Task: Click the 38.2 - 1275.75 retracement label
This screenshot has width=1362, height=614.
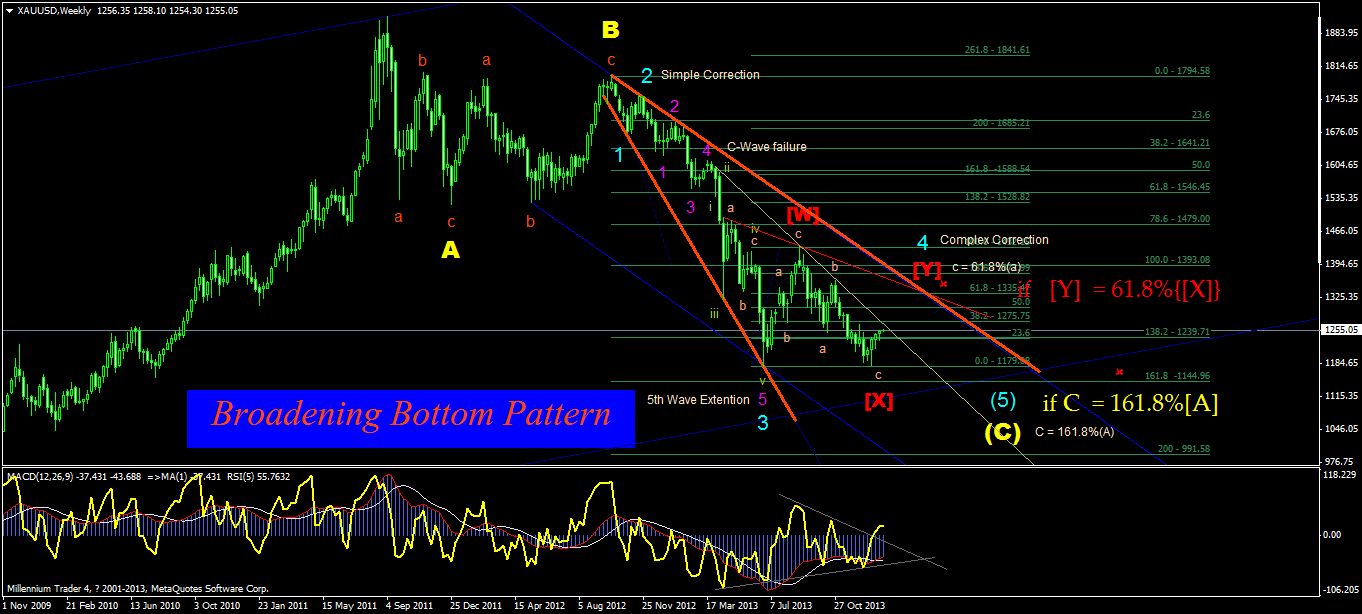Action: click(x=998, y=316)
